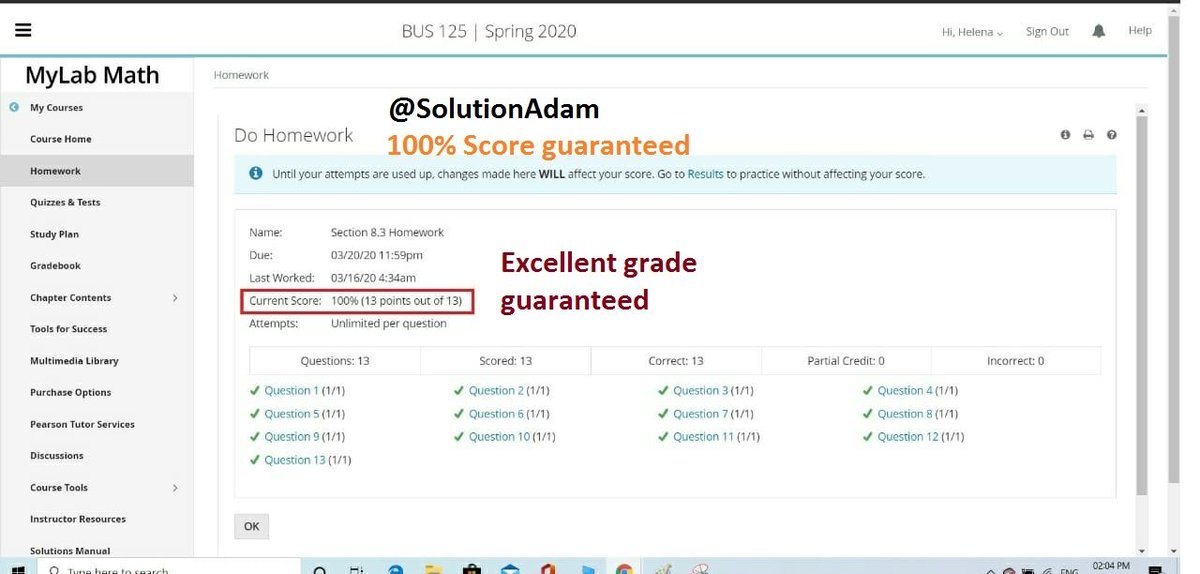Open Quizzes & Tests in sidebar
This screenshot has width=1200, height=574.
click(x=65, y=202)
